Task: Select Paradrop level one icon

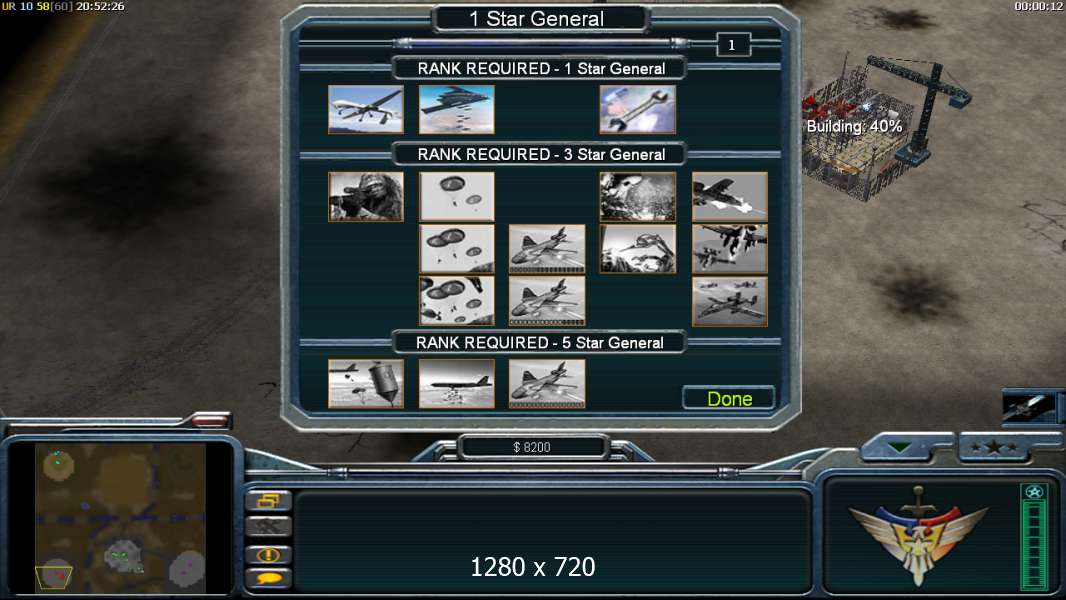Action: click(x=457, y=197)
